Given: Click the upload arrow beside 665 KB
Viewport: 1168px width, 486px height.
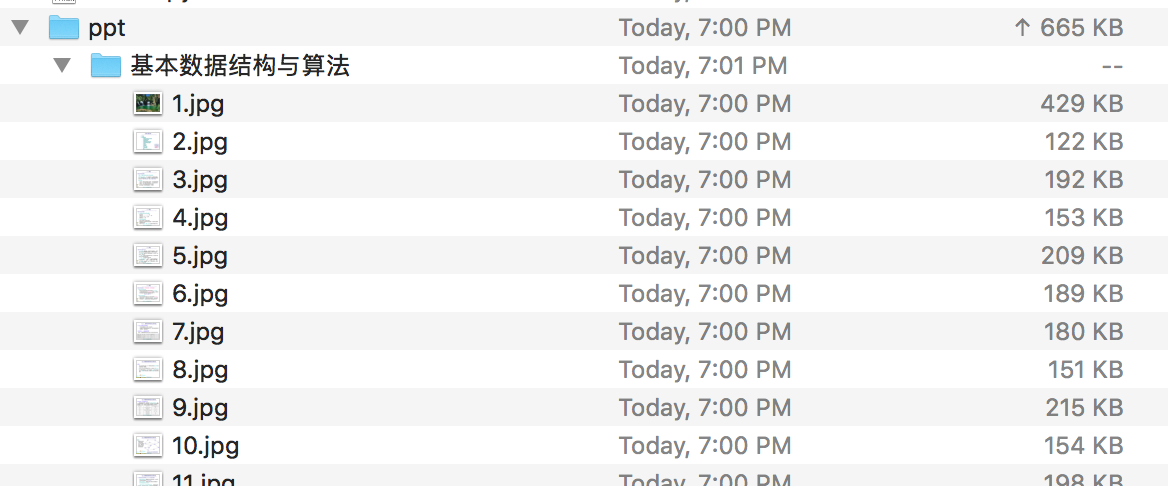Looking at the screenshot, I should pos(1021,28).
